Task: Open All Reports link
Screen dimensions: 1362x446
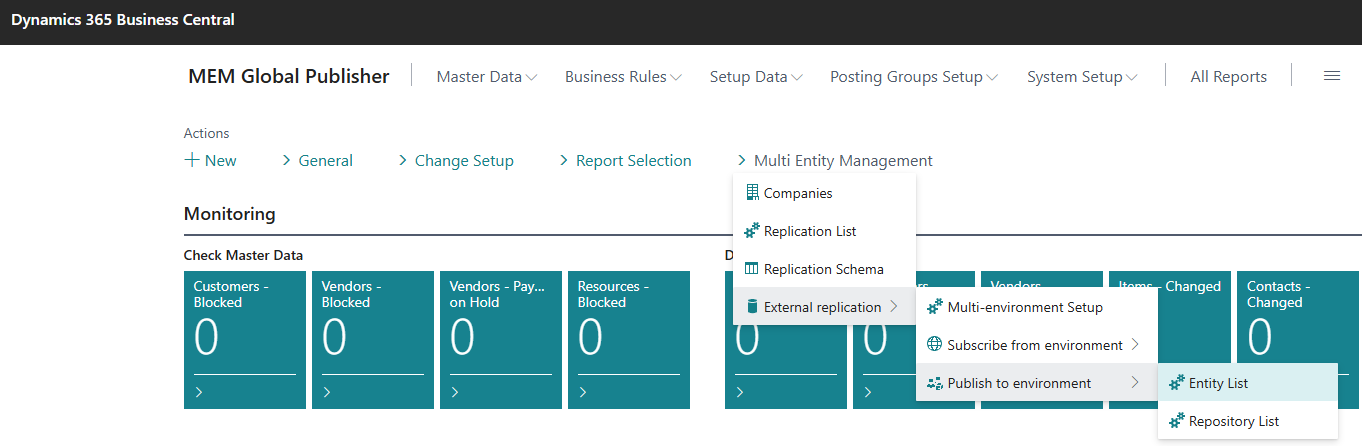Action: pyautogui.click(x=1228, y=77)
